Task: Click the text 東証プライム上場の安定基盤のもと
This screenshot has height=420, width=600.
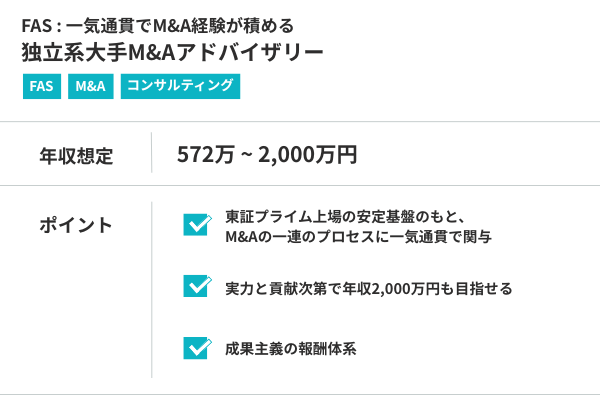Action: point(348,216)
